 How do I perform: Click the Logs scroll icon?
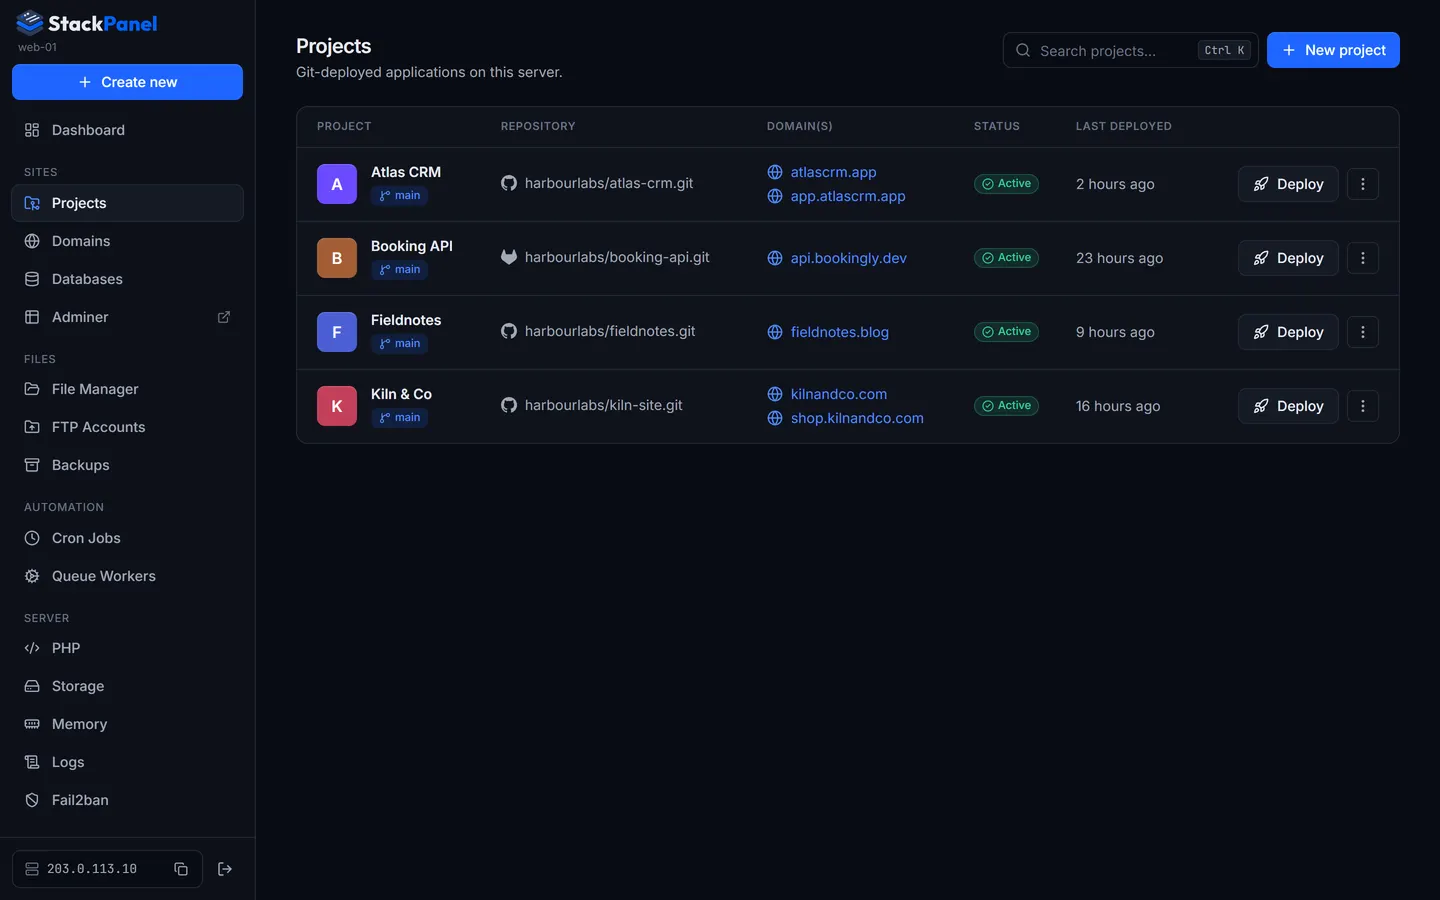[x=32, y=762]
